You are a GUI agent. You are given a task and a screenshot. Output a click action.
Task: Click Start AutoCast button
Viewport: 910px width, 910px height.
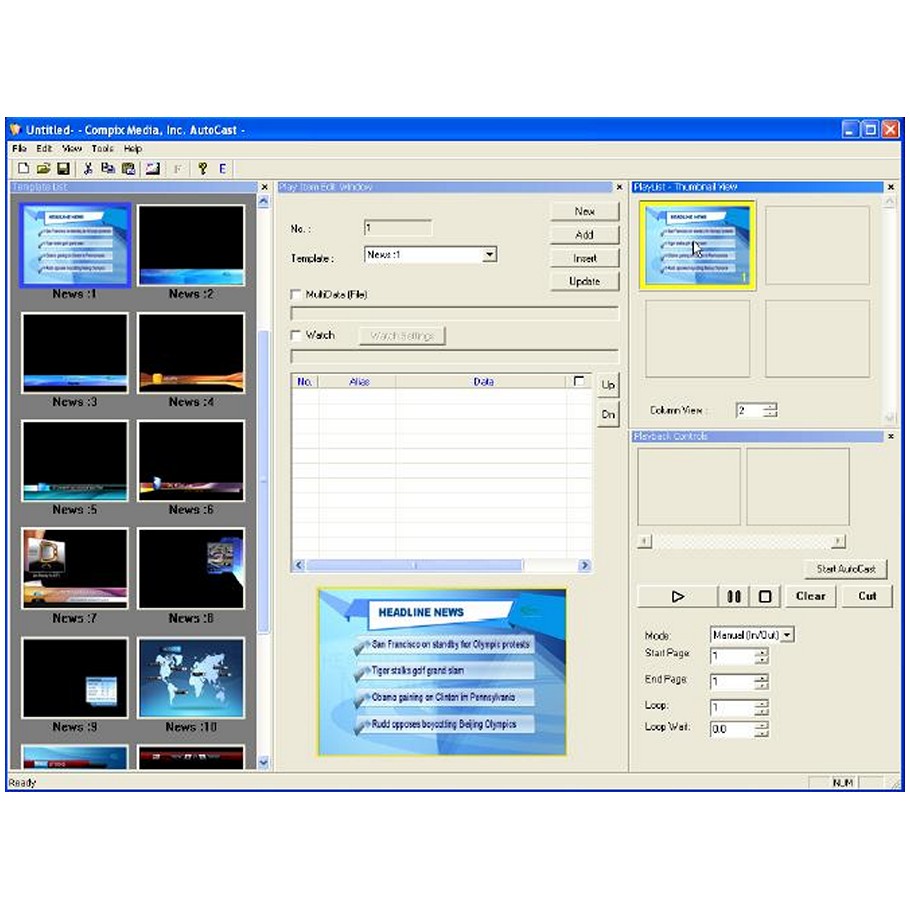click(846, 569)
